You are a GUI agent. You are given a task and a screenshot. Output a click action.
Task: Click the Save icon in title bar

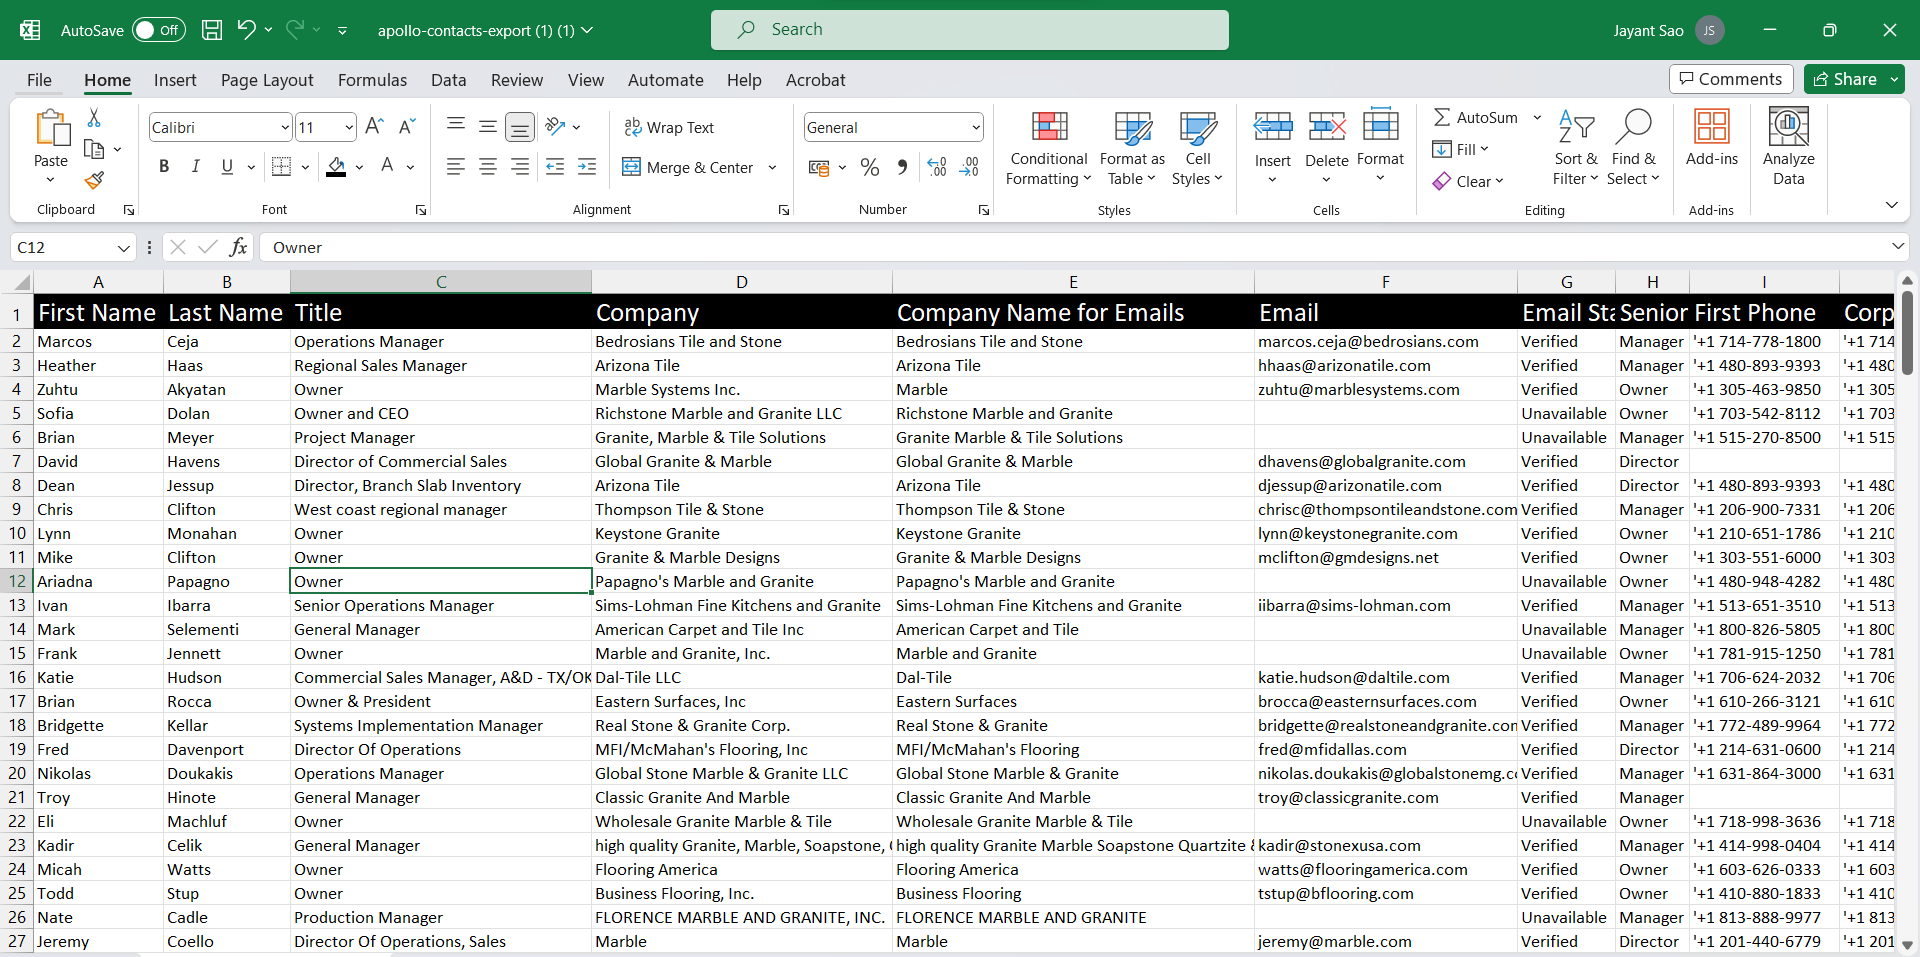pos(212,30)
